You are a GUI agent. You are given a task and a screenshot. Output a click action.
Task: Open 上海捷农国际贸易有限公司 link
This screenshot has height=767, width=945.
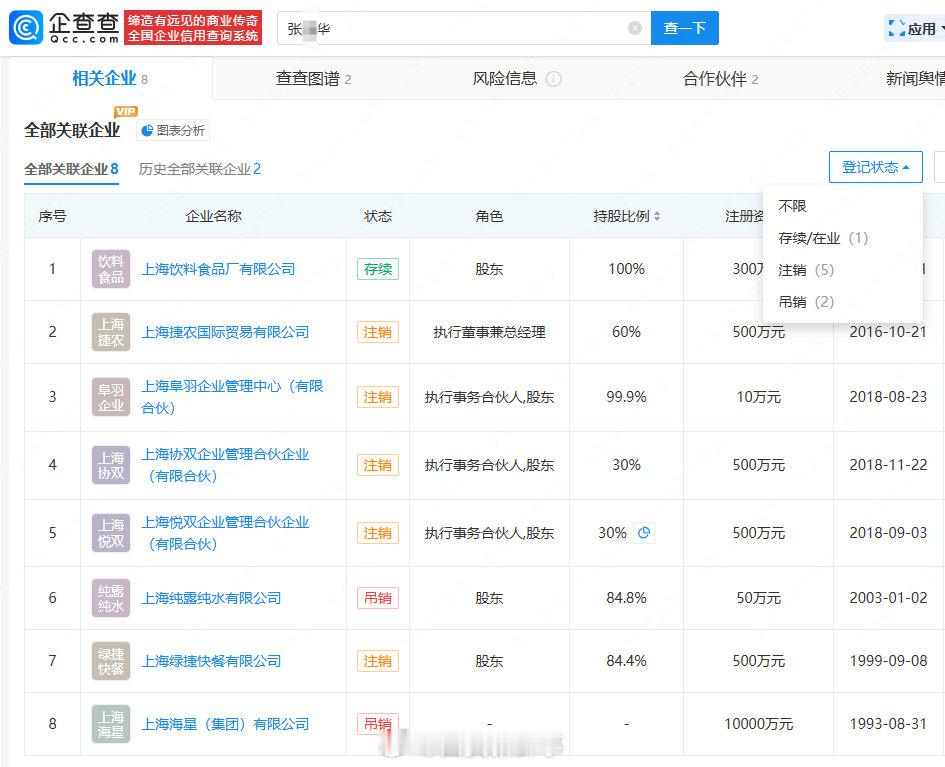[225, 332]
